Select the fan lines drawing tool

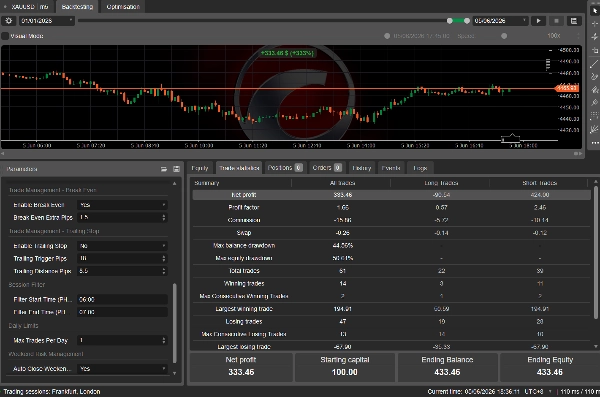[x=594, y=129]
